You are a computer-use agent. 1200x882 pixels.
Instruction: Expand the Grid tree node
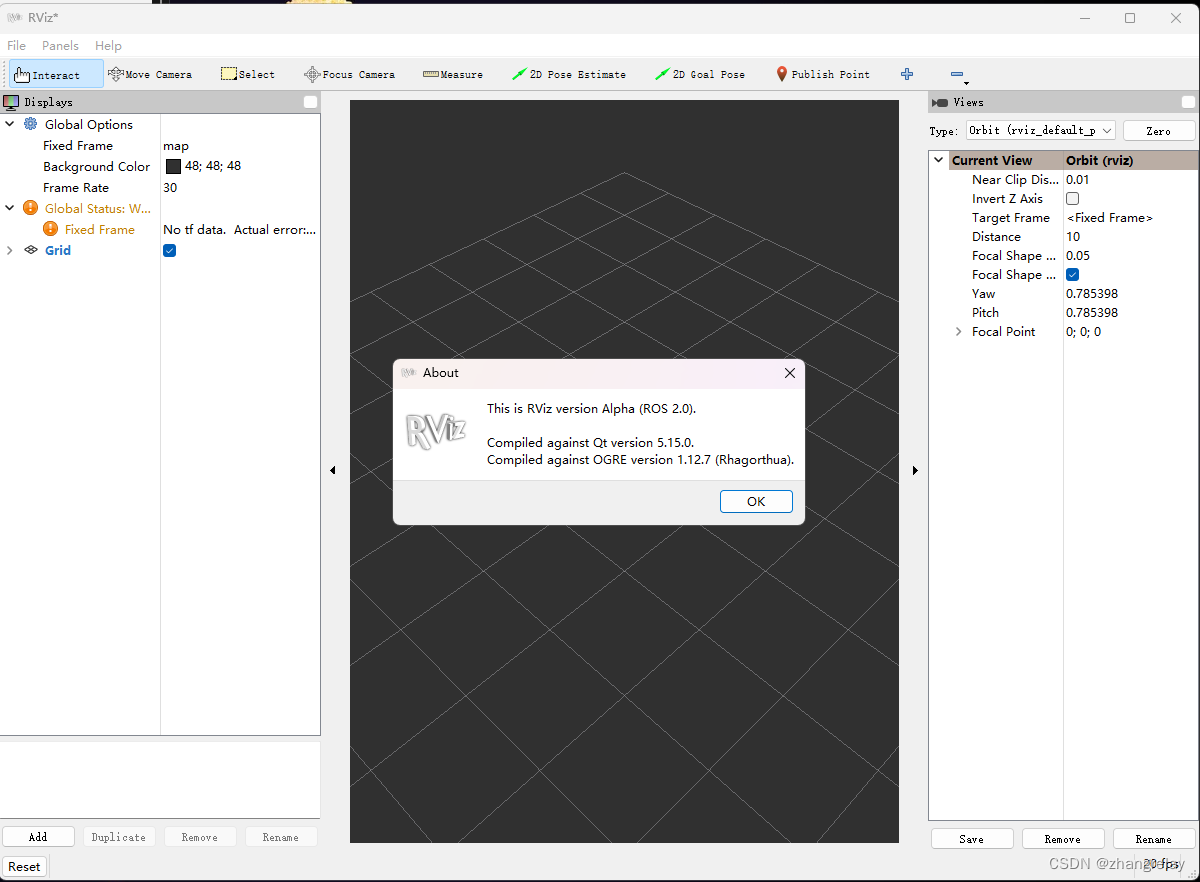tap(10, 250)
